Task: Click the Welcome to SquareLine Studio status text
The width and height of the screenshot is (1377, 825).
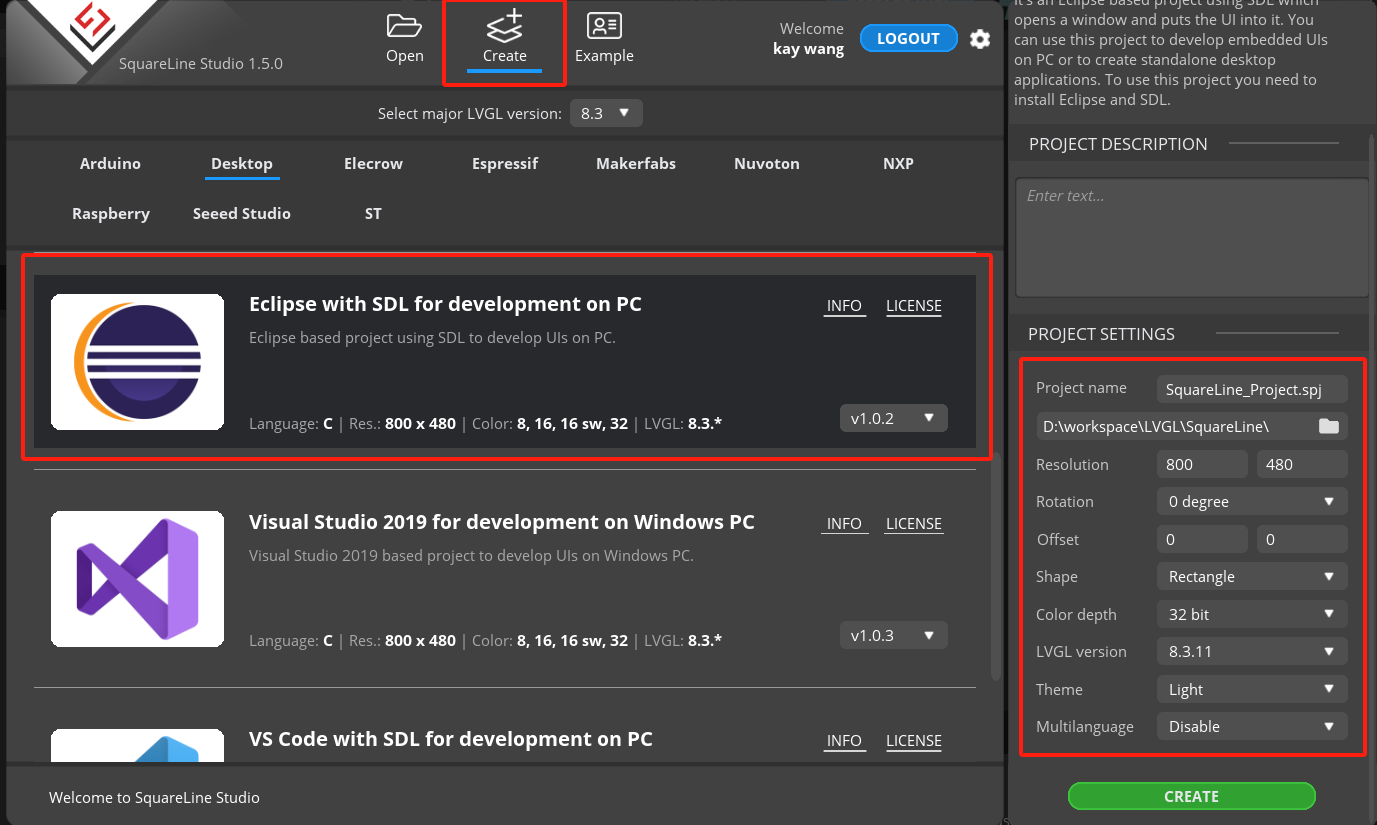Action: [154, 797]
